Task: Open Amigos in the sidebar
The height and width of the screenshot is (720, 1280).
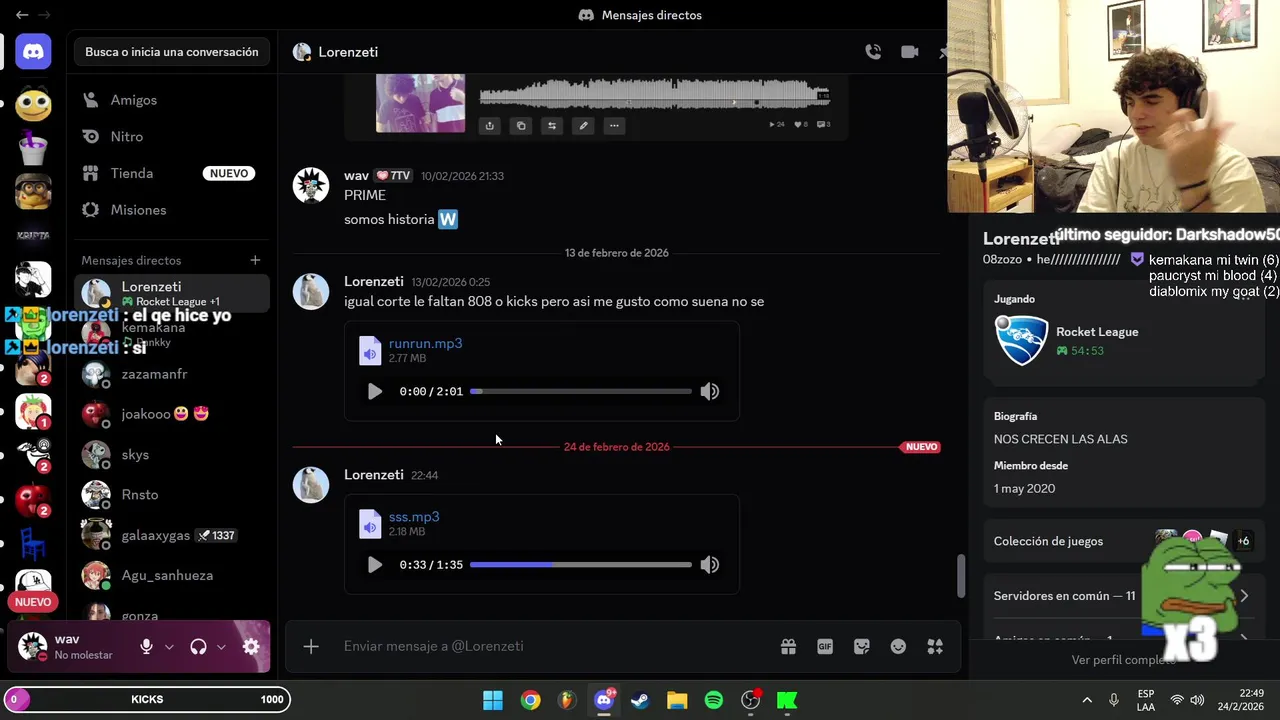Action: 172,100
